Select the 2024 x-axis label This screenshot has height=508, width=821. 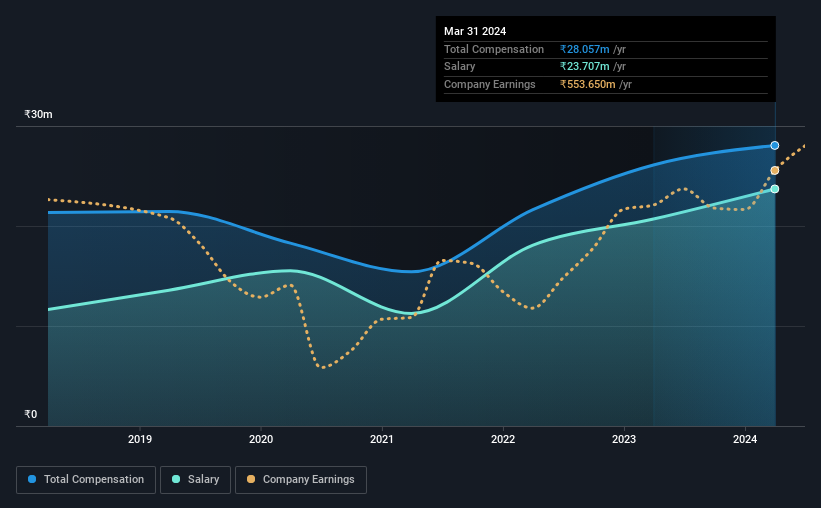pyautogui.click(x=745, y=439)
